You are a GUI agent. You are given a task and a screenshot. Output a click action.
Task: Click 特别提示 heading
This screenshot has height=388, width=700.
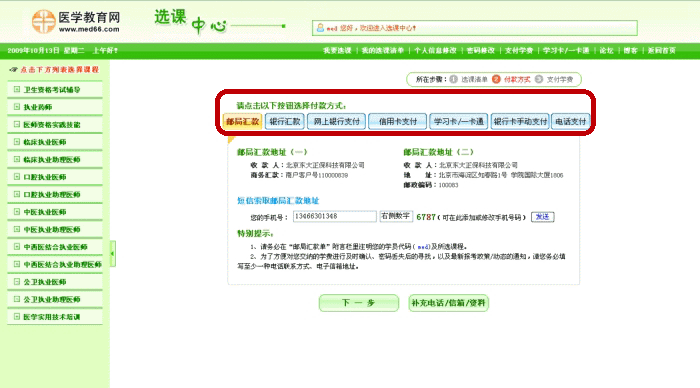255,234
